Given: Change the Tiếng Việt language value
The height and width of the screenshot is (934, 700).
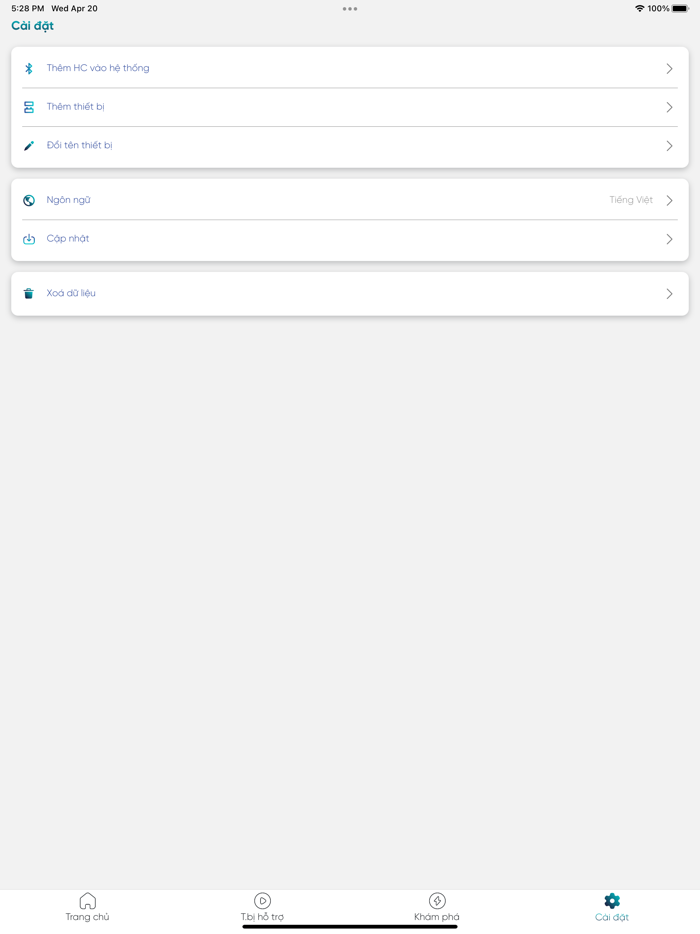Looking at the screenshot, I should pos(630,201).
